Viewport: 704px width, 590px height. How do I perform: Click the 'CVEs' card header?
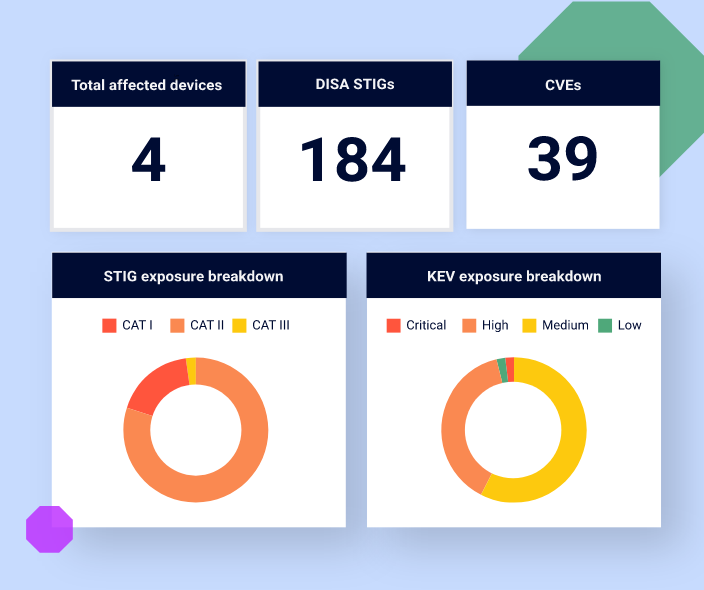click(x=563, y=84)
